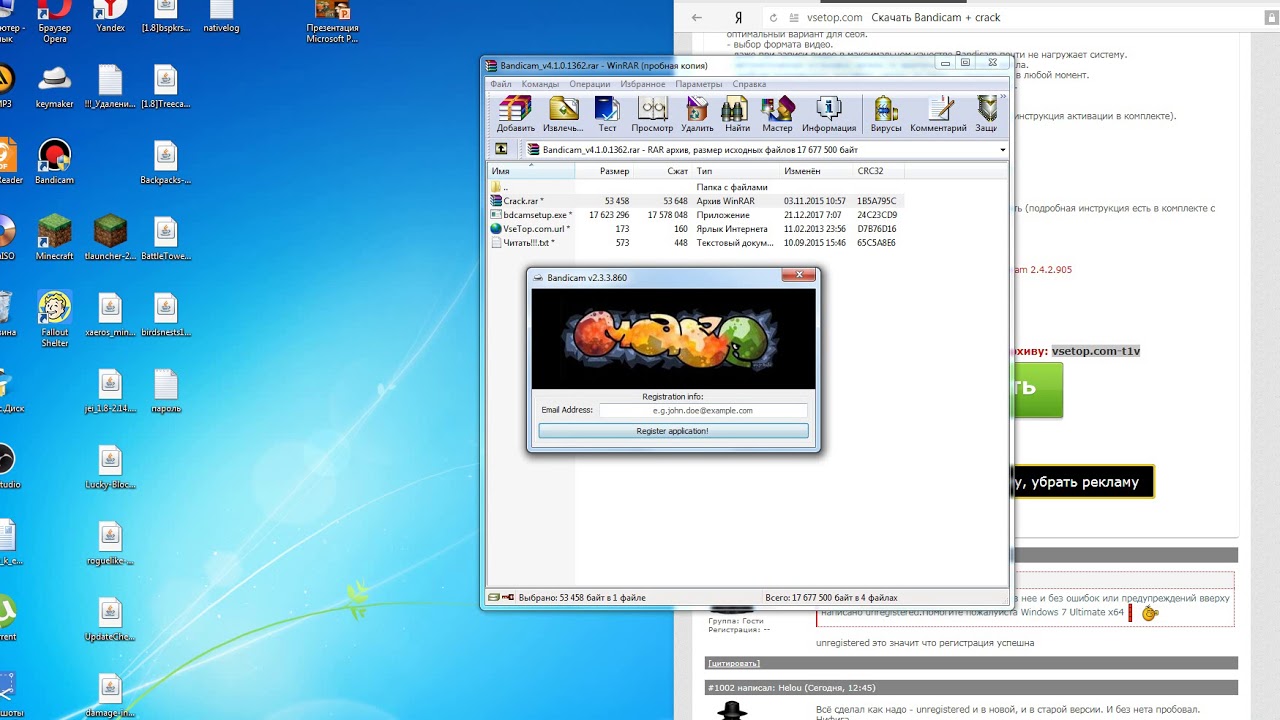This screenshot has width=1280, height=720.
Task: Select the [1.8]Treeca... jar file on desktop
Action: point(166,86)
